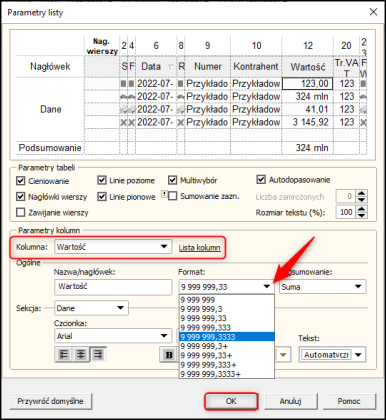Decrease Liczba zamrożonych value
Image resolution: width=386 pixels, height=420 pixels.
361,200
